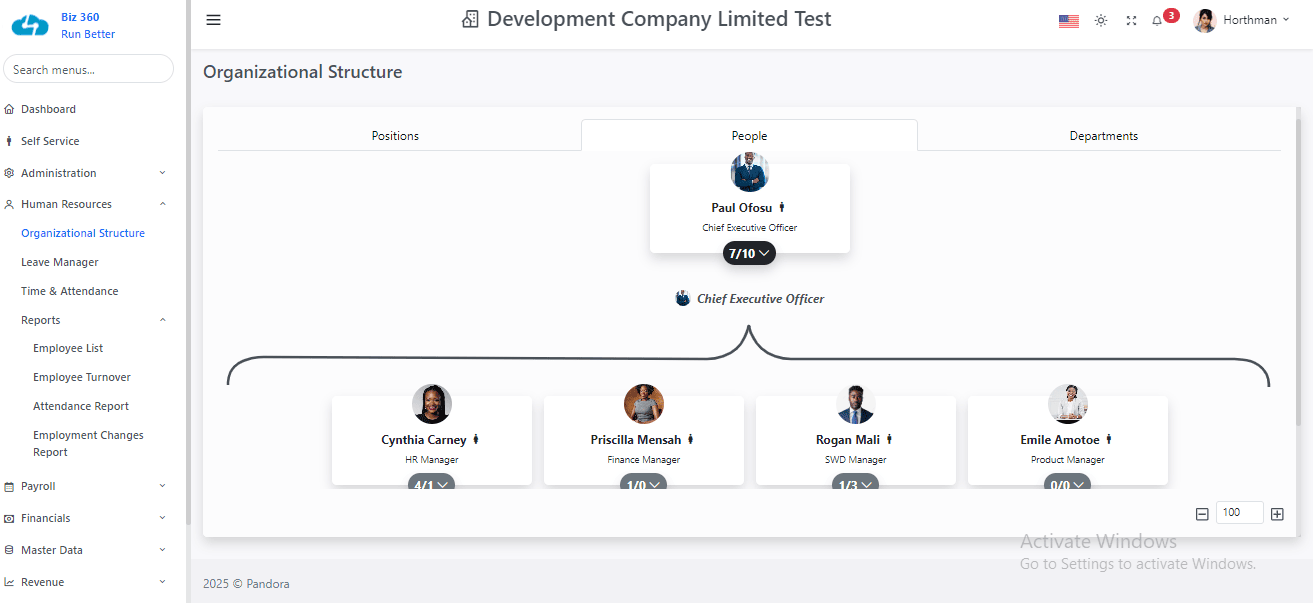Click the Administration gear icon
The height and width of the screenshot is (603, 1313).
click(10, 173)
